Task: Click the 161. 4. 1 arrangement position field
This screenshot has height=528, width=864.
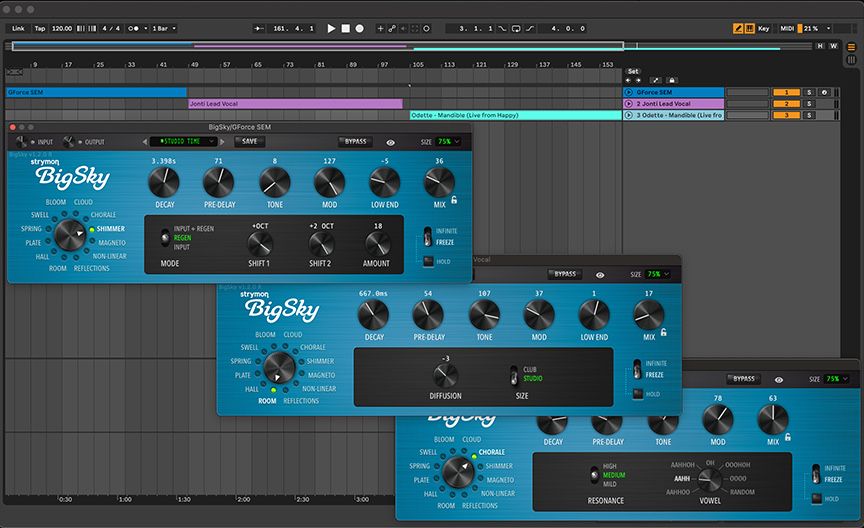Action: pyautogui.click(x=293, y=28)
